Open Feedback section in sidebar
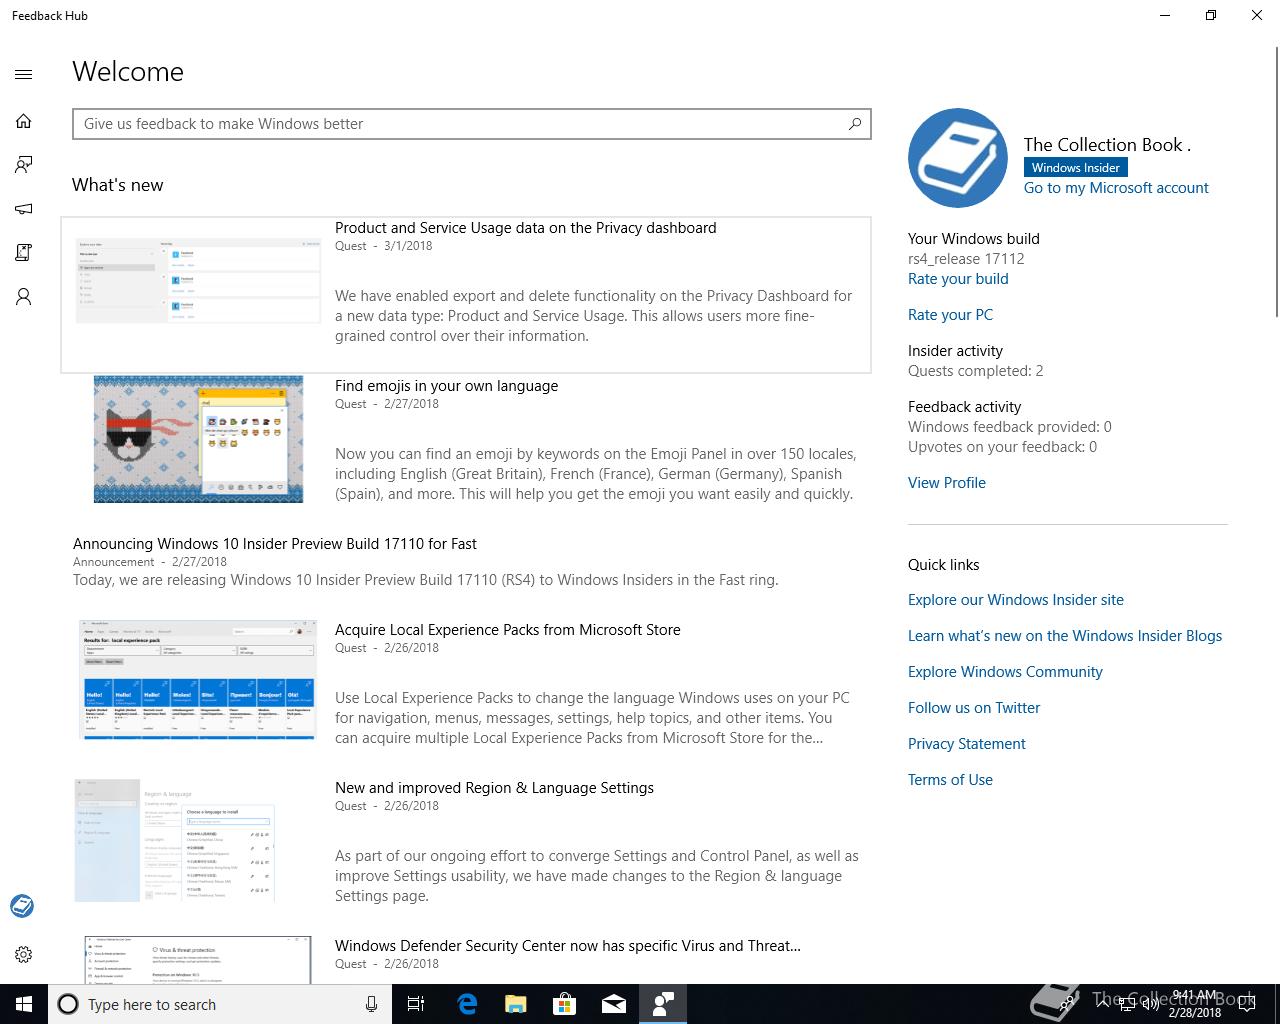The width and height of the screenshot is (1280, 1024). point(24,164)
